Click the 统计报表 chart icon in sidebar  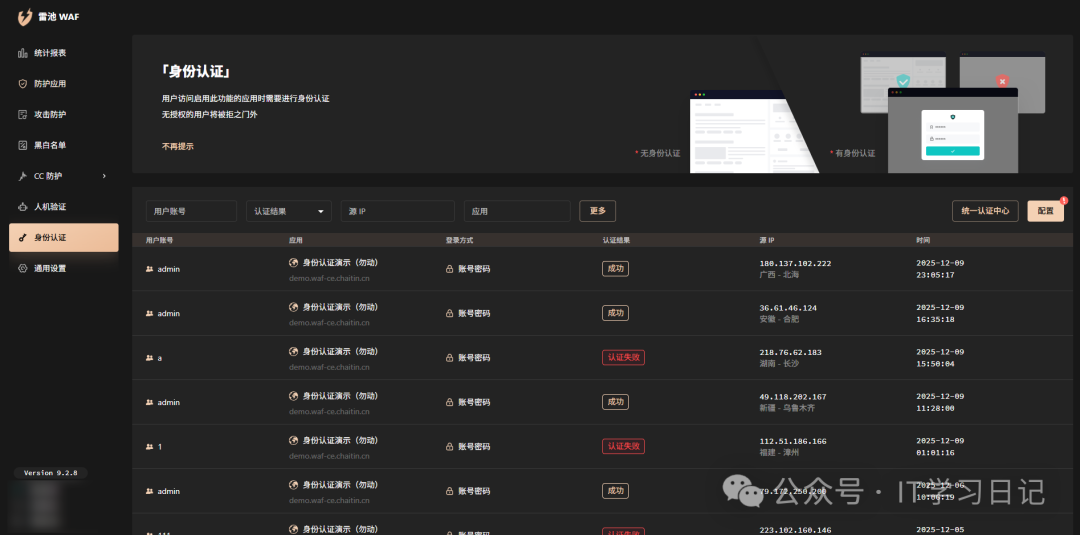23,53
